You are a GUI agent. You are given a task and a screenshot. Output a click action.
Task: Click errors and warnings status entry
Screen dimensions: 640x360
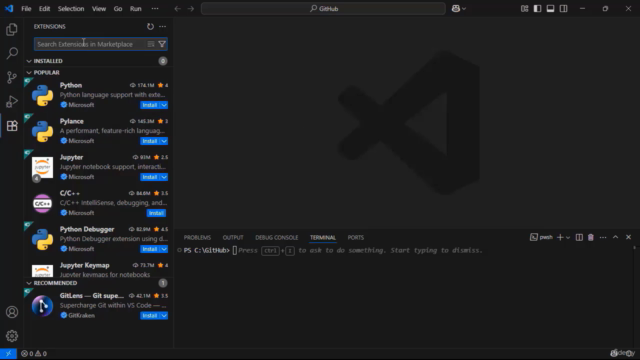(x=34, y=354)
